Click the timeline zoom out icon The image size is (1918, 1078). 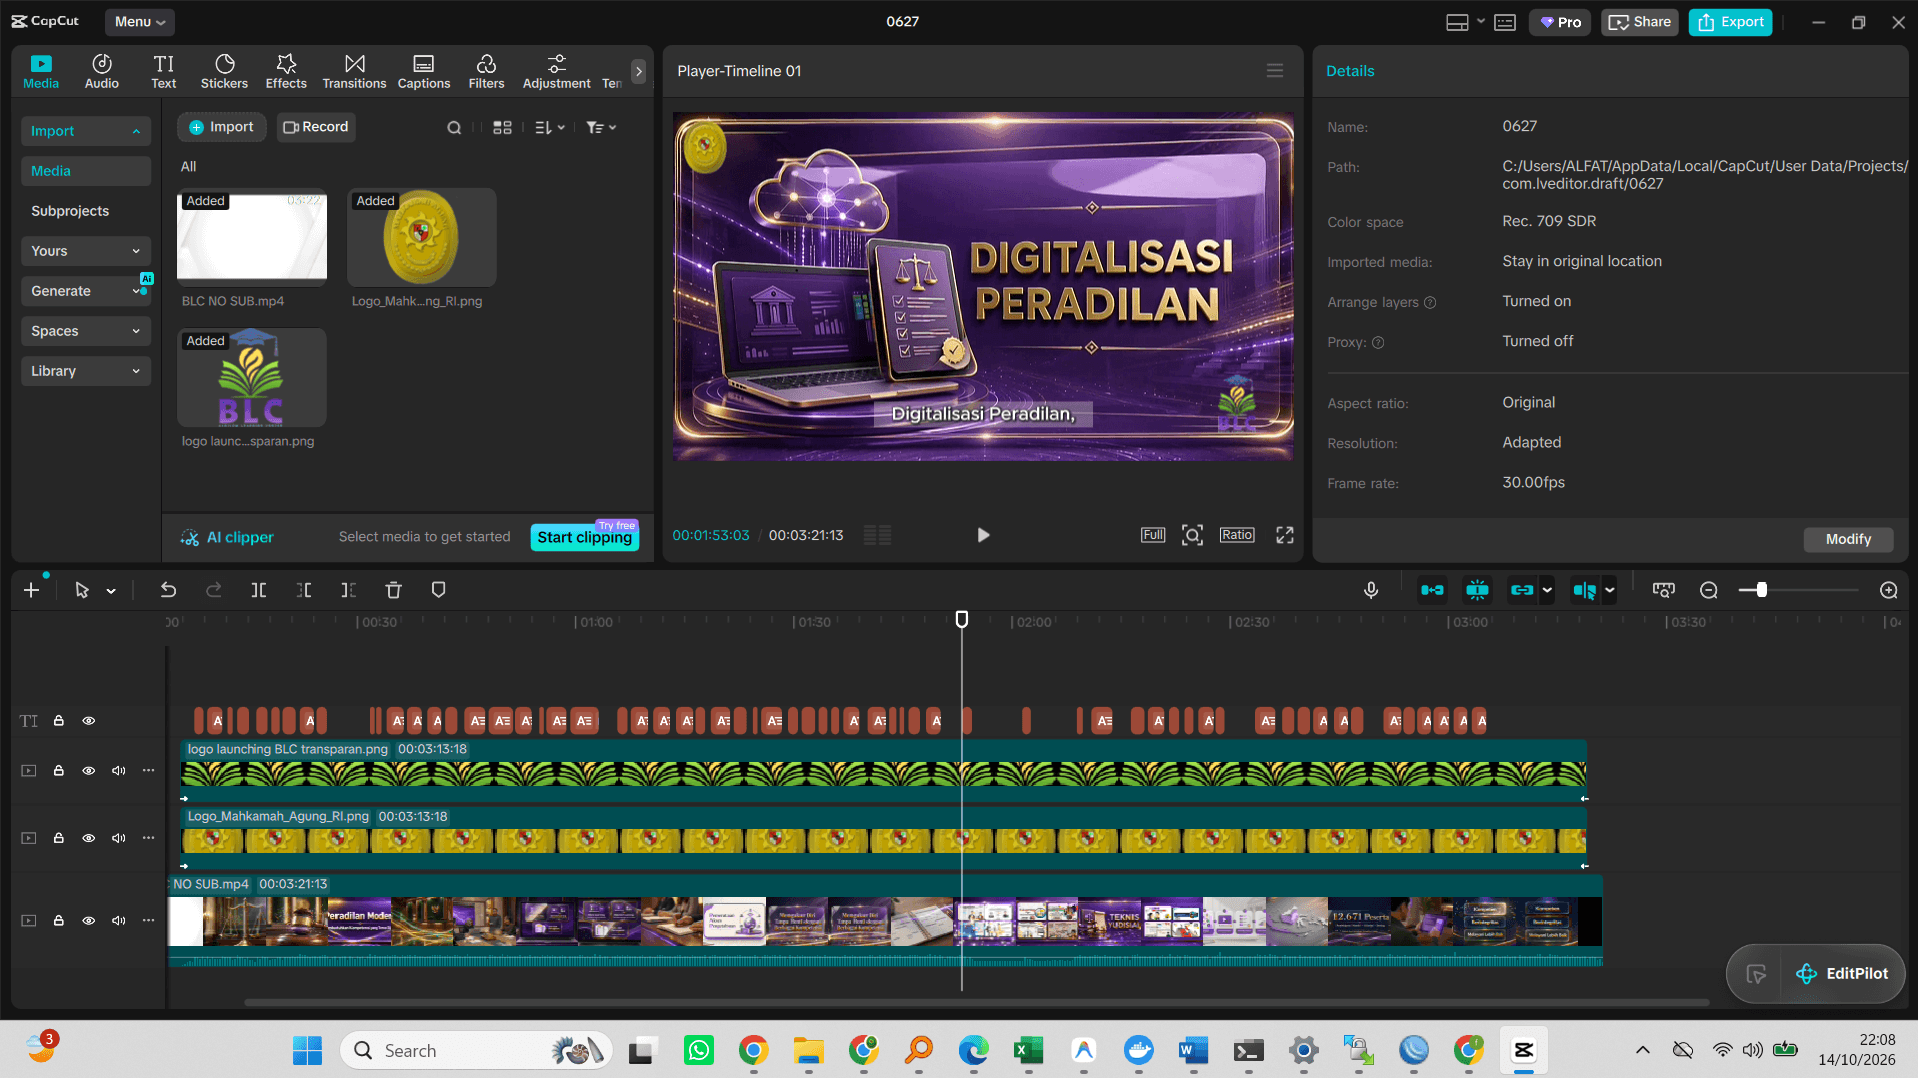tap(1709, 590)
